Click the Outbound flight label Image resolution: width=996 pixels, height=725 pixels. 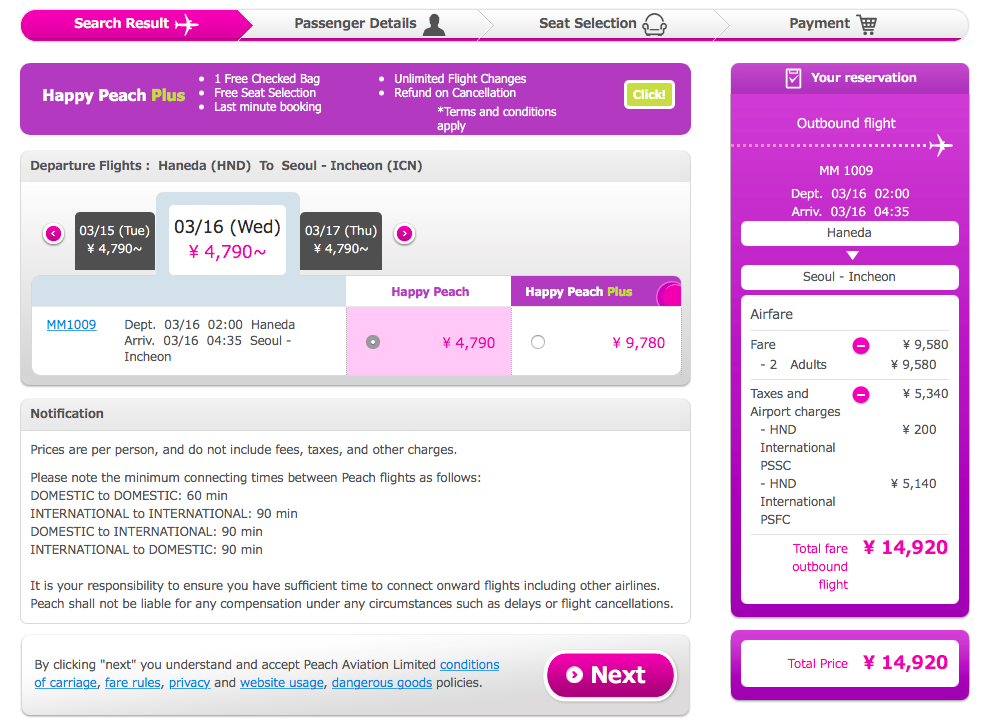(x=846, y=123)
